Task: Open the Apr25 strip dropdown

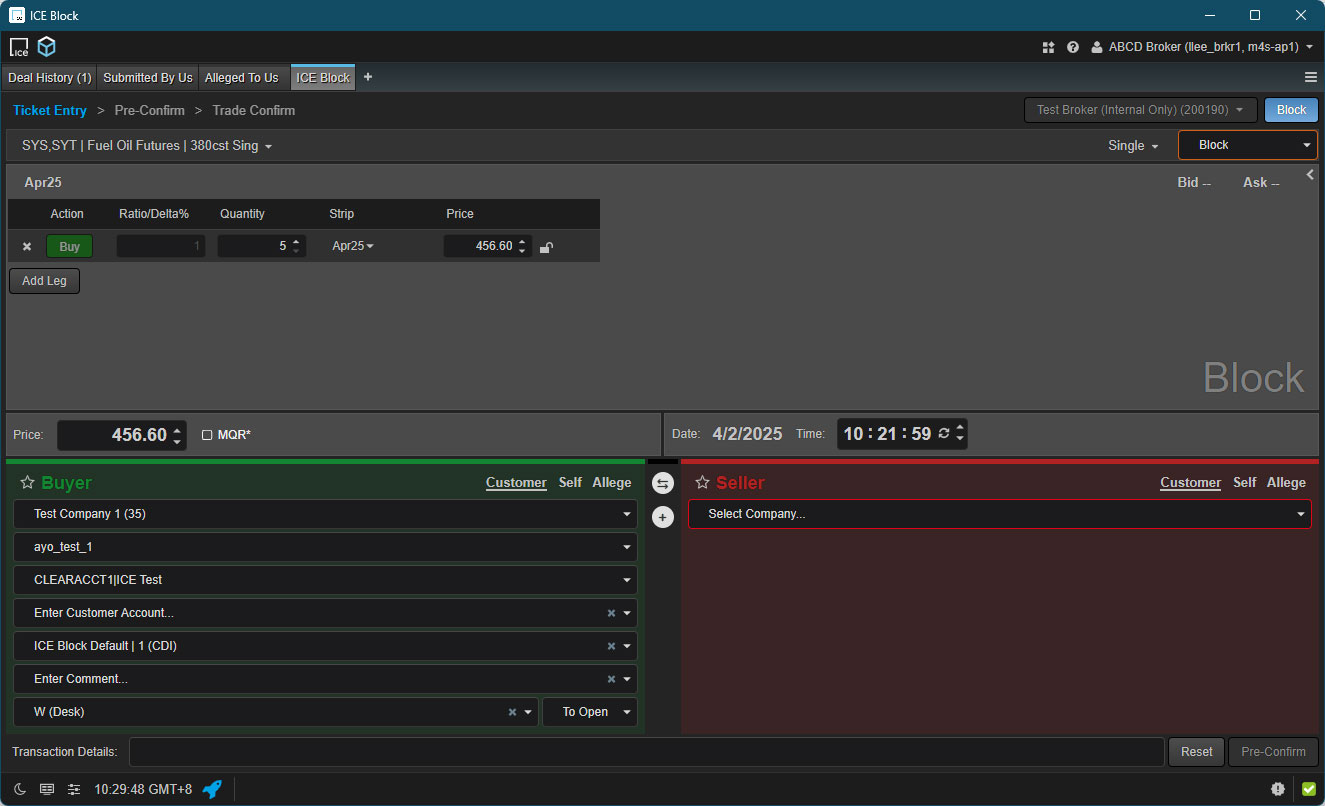Action: (x=353, y=246)
